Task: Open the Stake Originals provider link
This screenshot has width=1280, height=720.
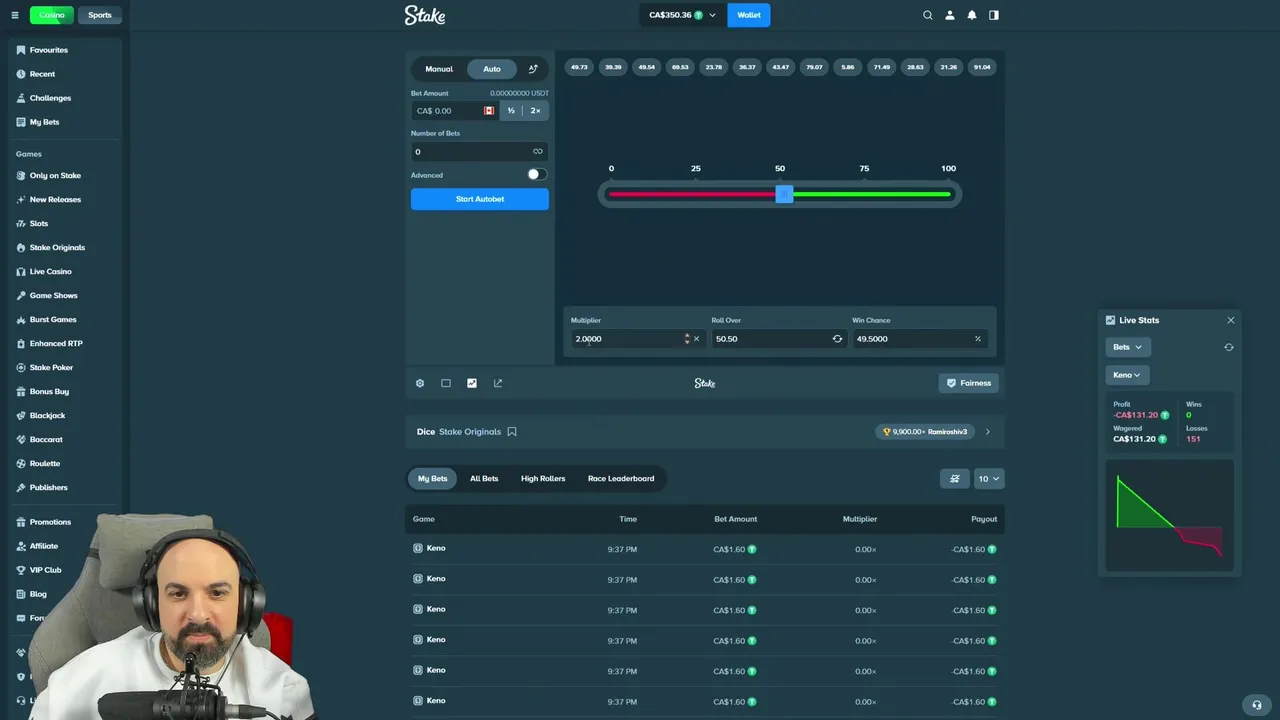Action: (470, 432)
